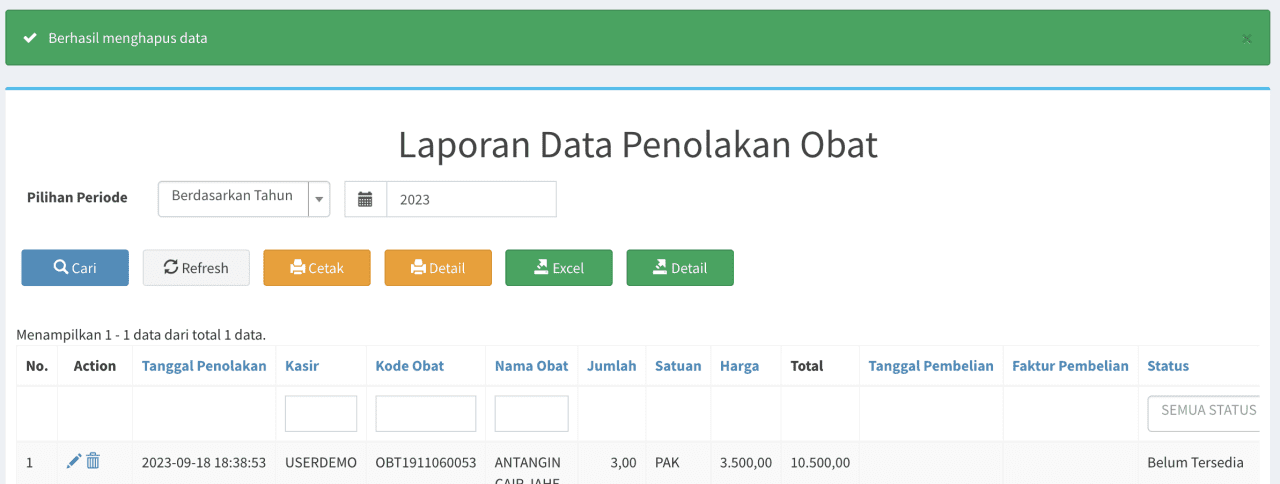Click the green Excel export button
Image resolution: width=1280 pixels, height=484 pixels.
coord(559,268)
